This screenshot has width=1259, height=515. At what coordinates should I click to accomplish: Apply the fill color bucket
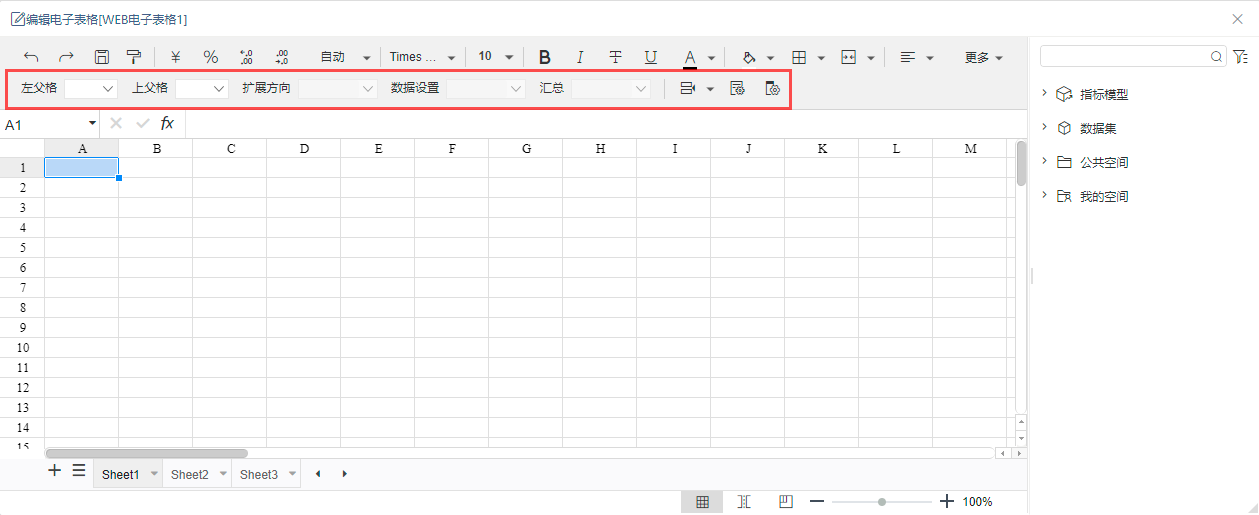click(749, 57)
